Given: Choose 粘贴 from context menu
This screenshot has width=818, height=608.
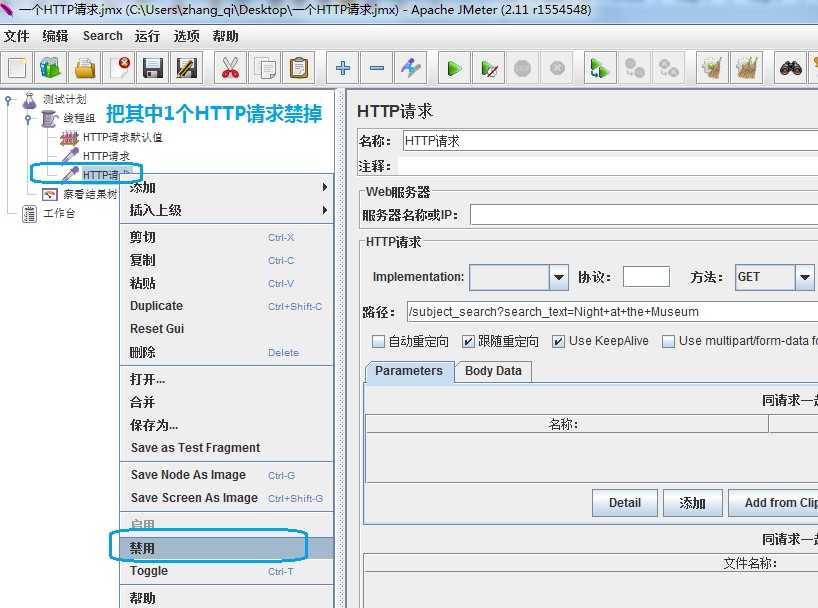Looking at the screenshot, I should [x=226, y=283].
